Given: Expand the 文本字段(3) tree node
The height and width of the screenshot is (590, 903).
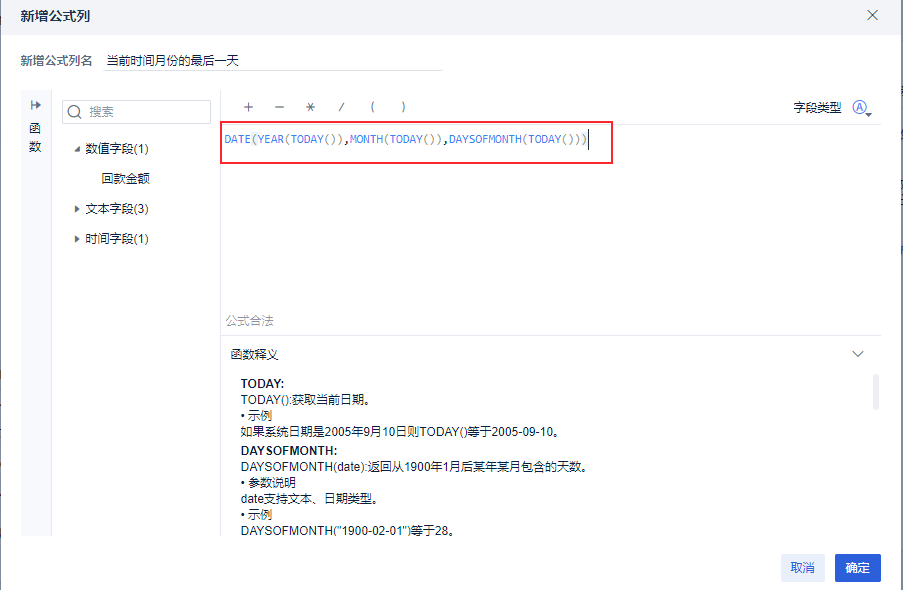Looking at the screenshot, I should pyautogui.click(x=77, y=209).
